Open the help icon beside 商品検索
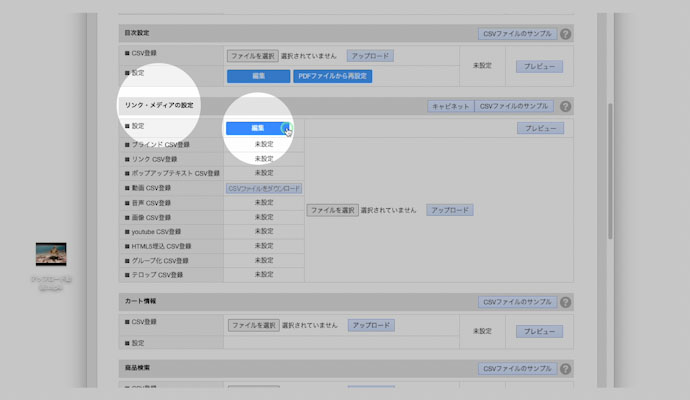 coord(566,370)
